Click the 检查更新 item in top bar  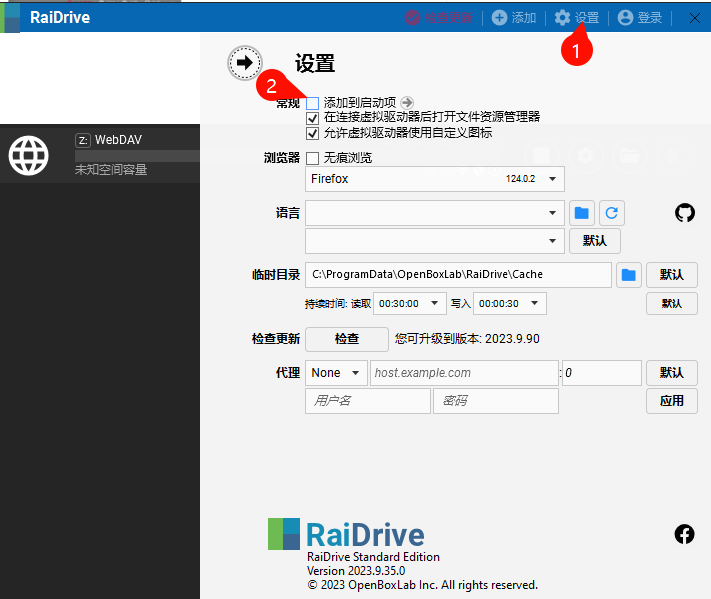point(439,18)
